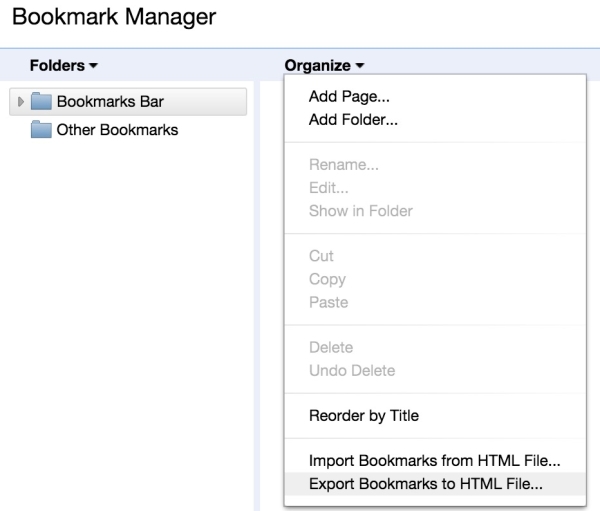Viewport: 600px width, 511px height.
Task: Choose Add Page from Organize menu
Action: click(349, 97)
